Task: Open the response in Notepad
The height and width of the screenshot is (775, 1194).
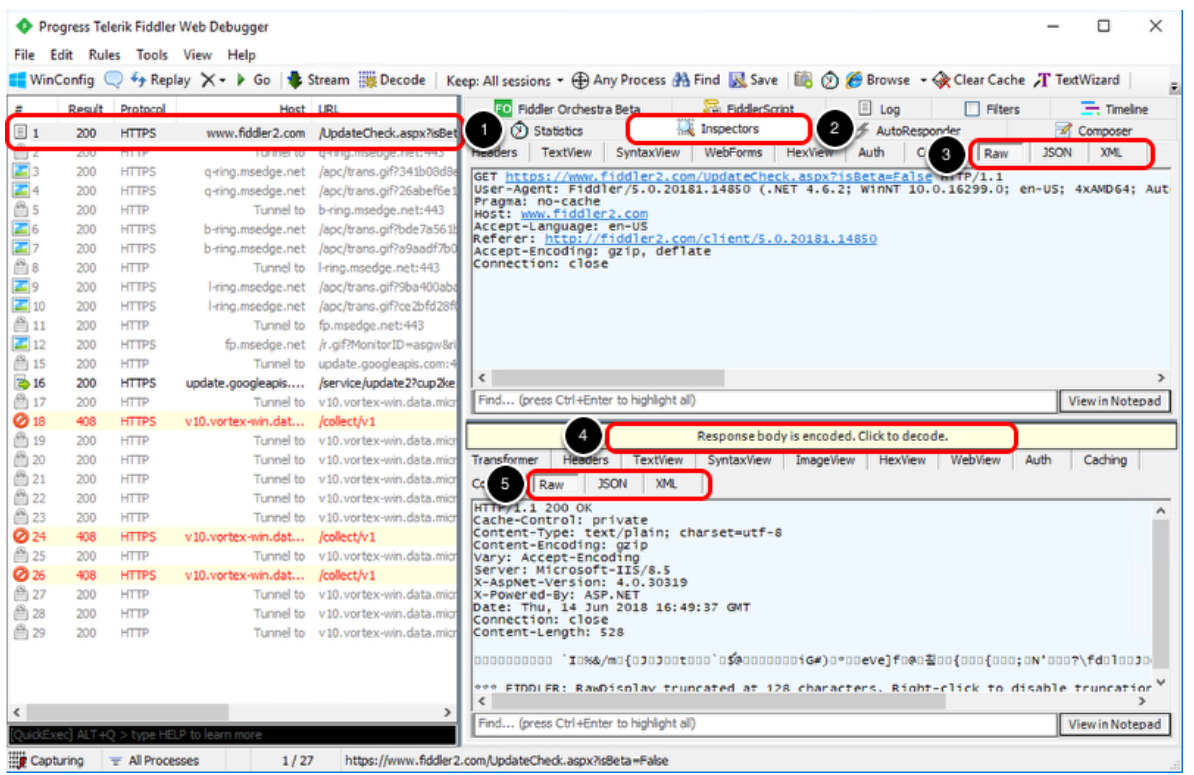Action: (x=1114, y=723)
